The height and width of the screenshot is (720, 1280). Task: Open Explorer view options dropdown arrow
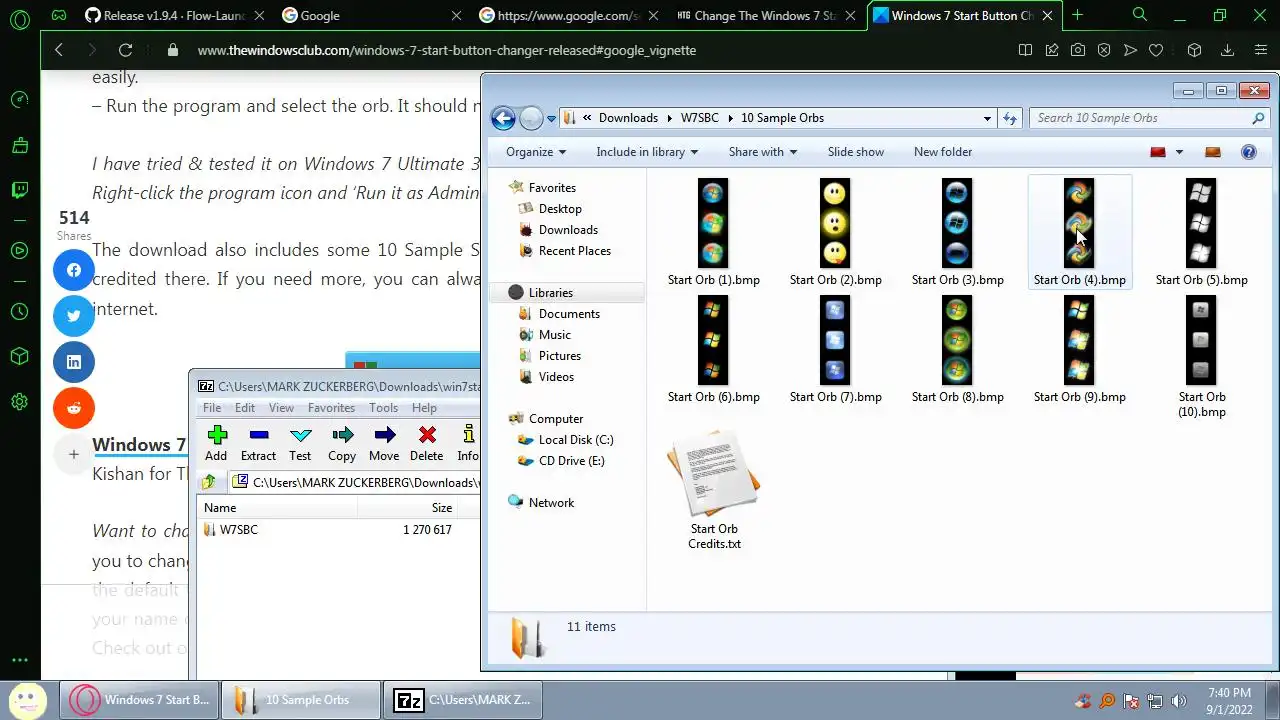tap(1179, 152)
